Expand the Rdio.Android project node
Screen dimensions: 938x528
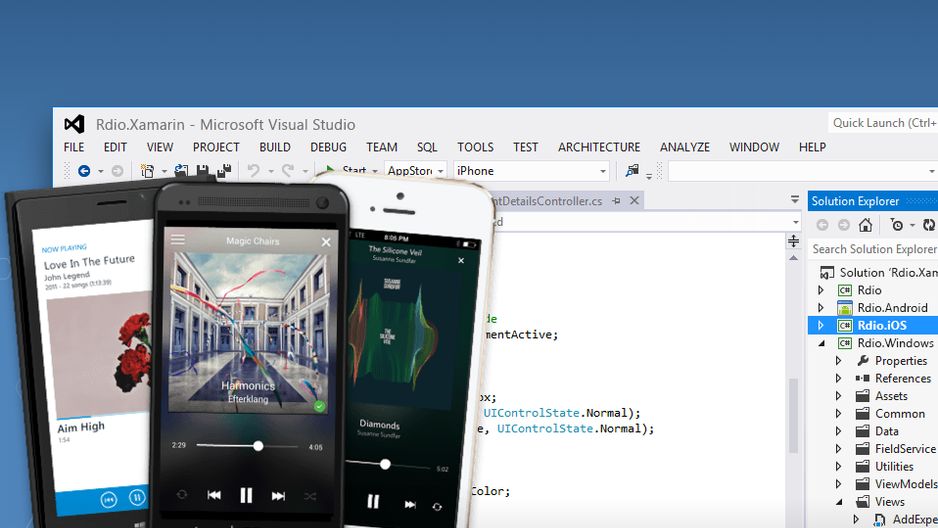(x=821, y=307)
